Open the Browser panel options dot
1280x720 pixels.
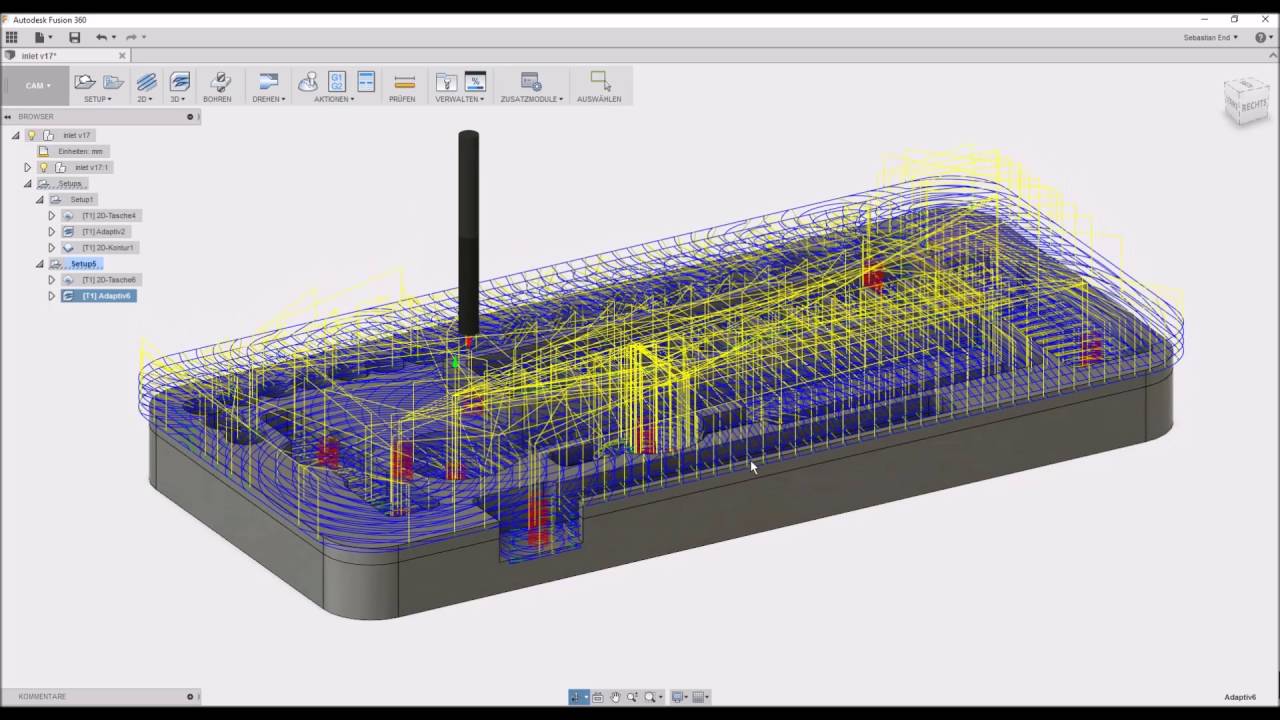(190, 117)
